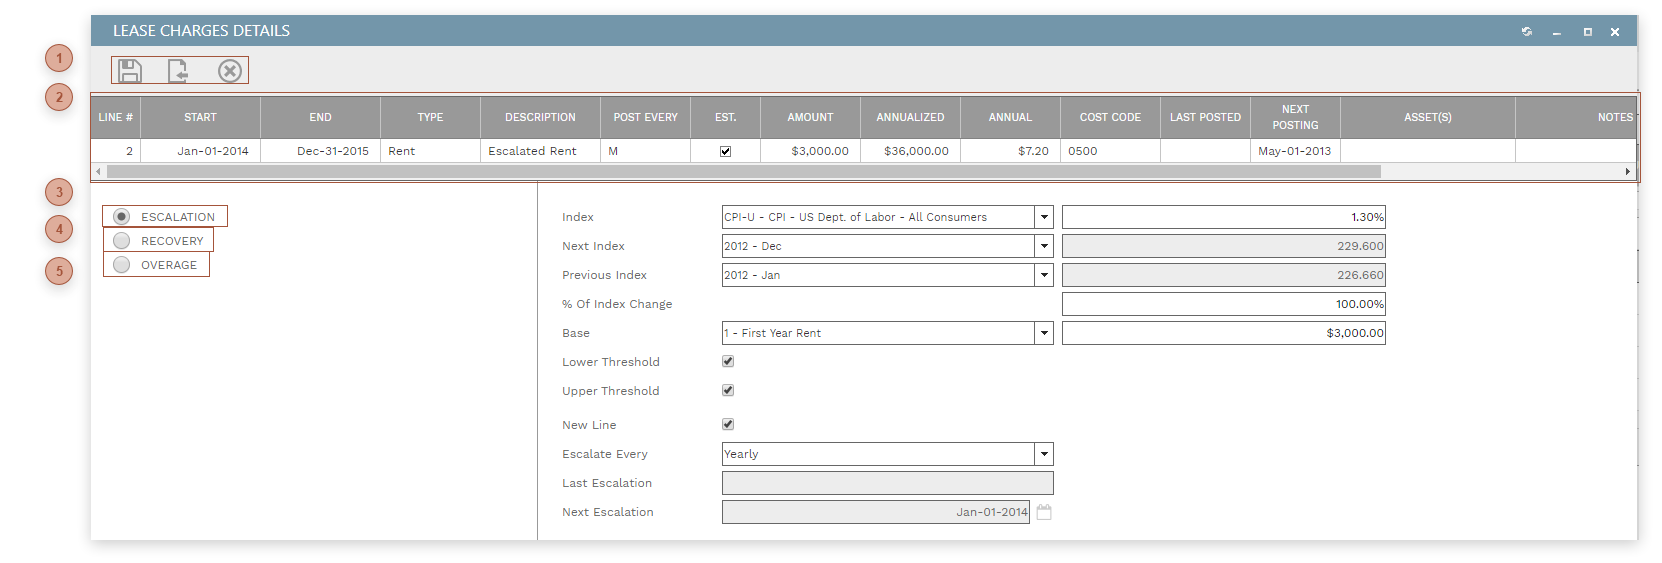Image resolution: width=1662 pixels, height=563 pixels.
Task: Toggle the New Line checkbox
Action: (x=728, y=424)
